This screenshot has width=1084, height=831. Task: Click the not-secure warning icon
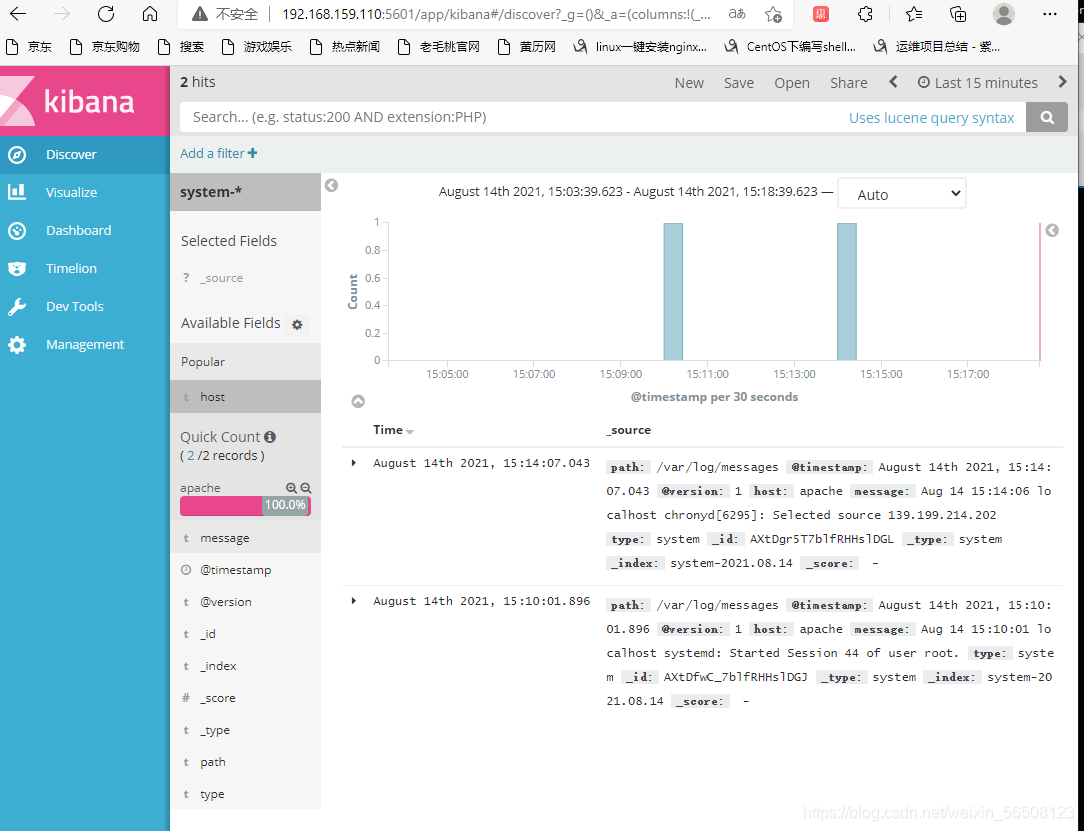click(199, 15)
